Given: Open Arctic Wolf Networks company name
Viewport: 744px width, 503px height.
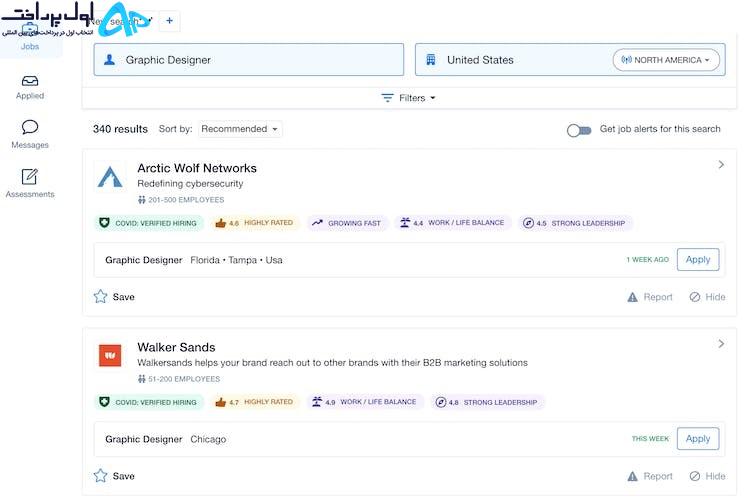Looking at the screenshot, I should click(197, 168).
